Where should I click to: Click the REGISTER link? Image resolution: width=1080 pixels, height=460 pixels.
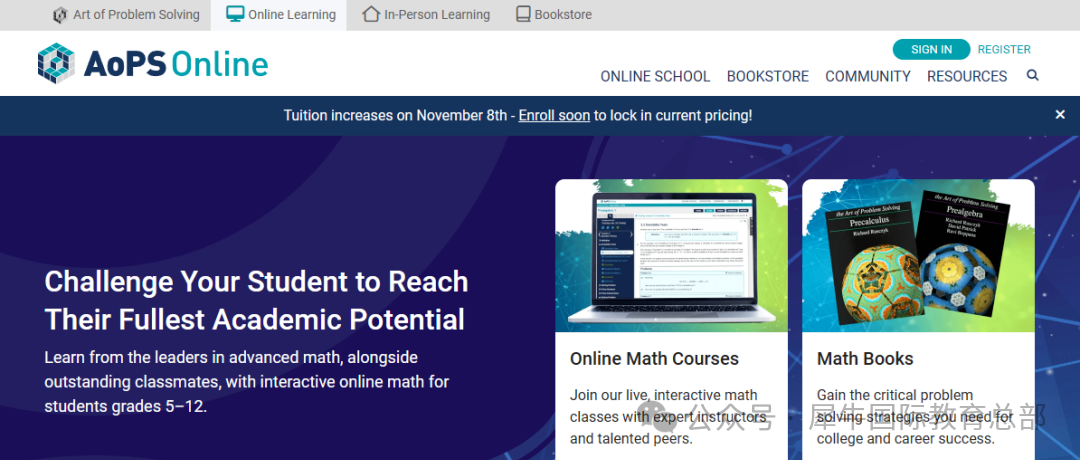(1004, 50)
